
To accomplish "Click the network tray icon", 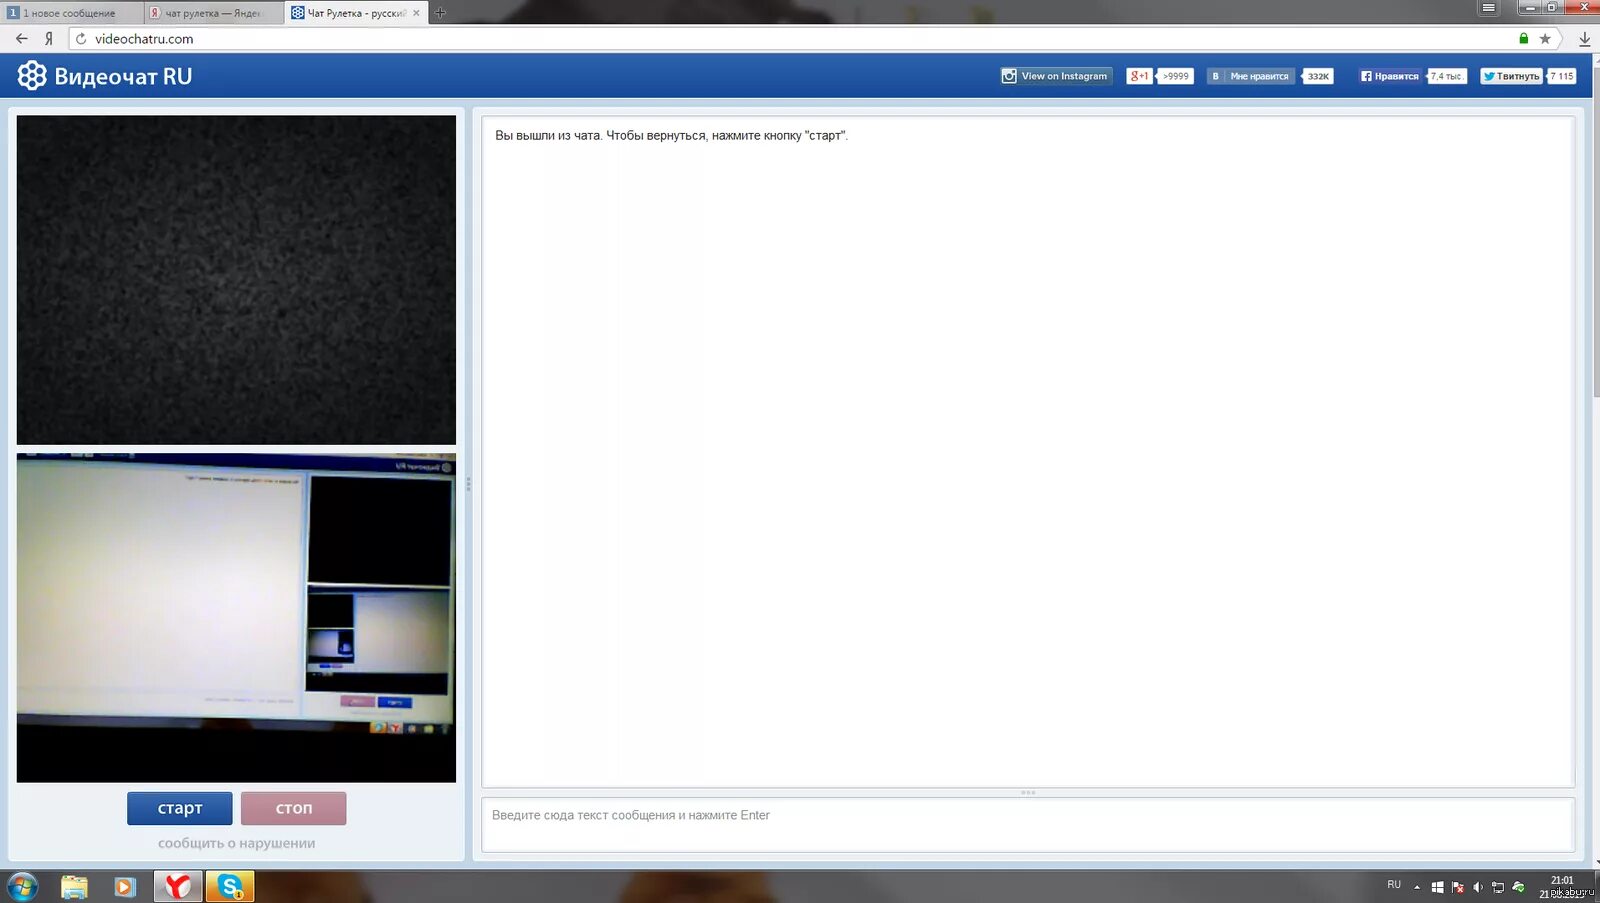I will [1497, 887].
